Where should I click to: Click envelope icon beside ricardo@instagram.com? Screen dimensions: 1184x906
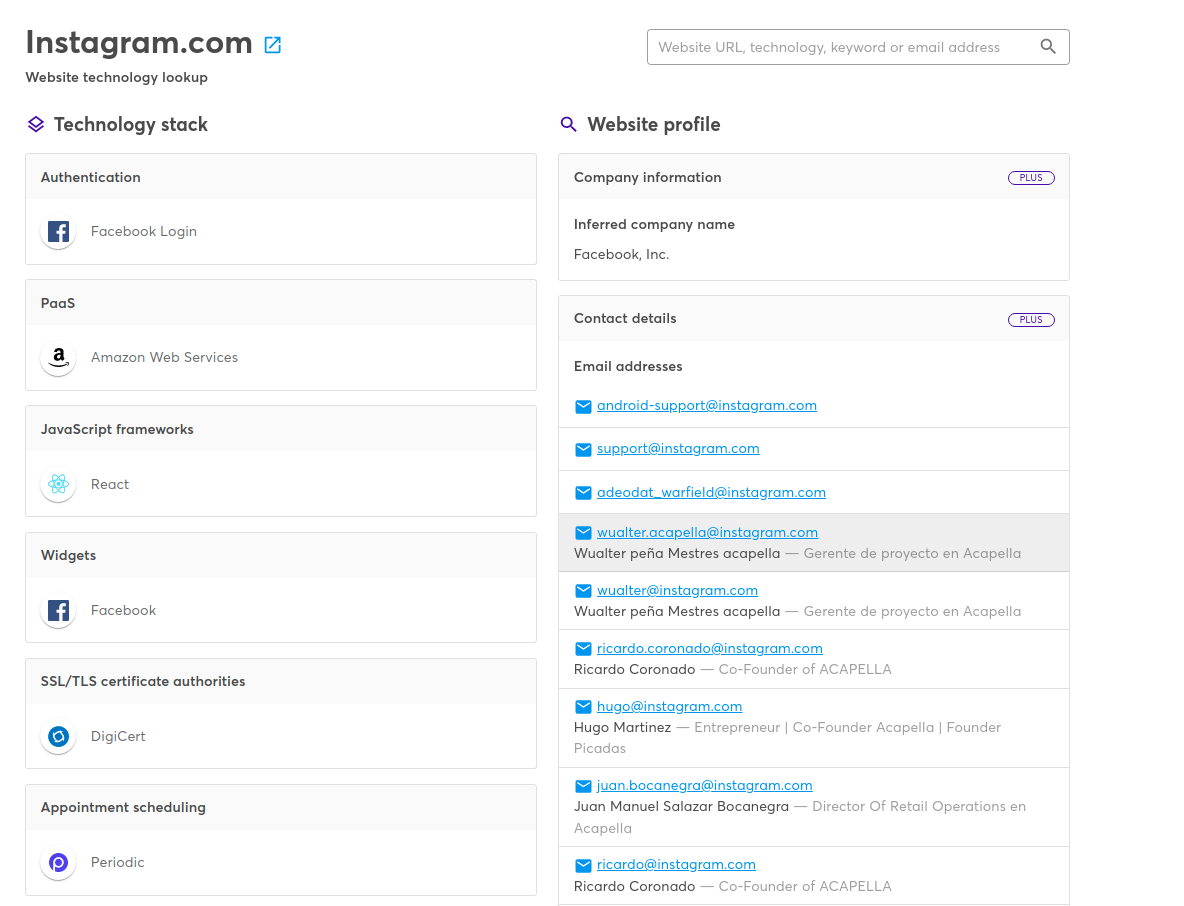click(583, 865)
